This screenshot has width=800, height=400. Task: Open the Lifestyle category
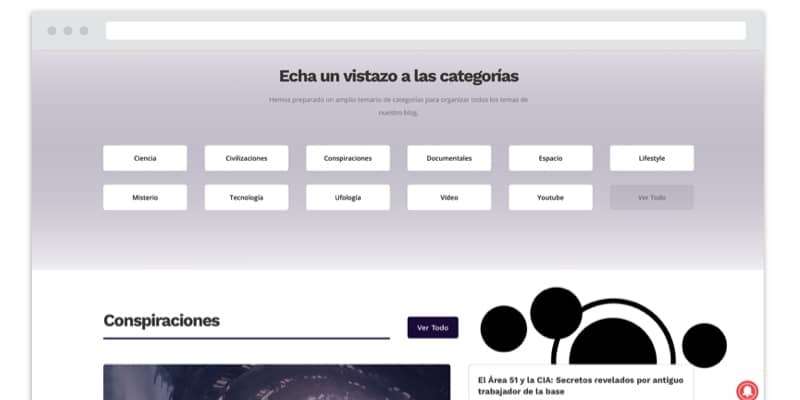point(652,158)
